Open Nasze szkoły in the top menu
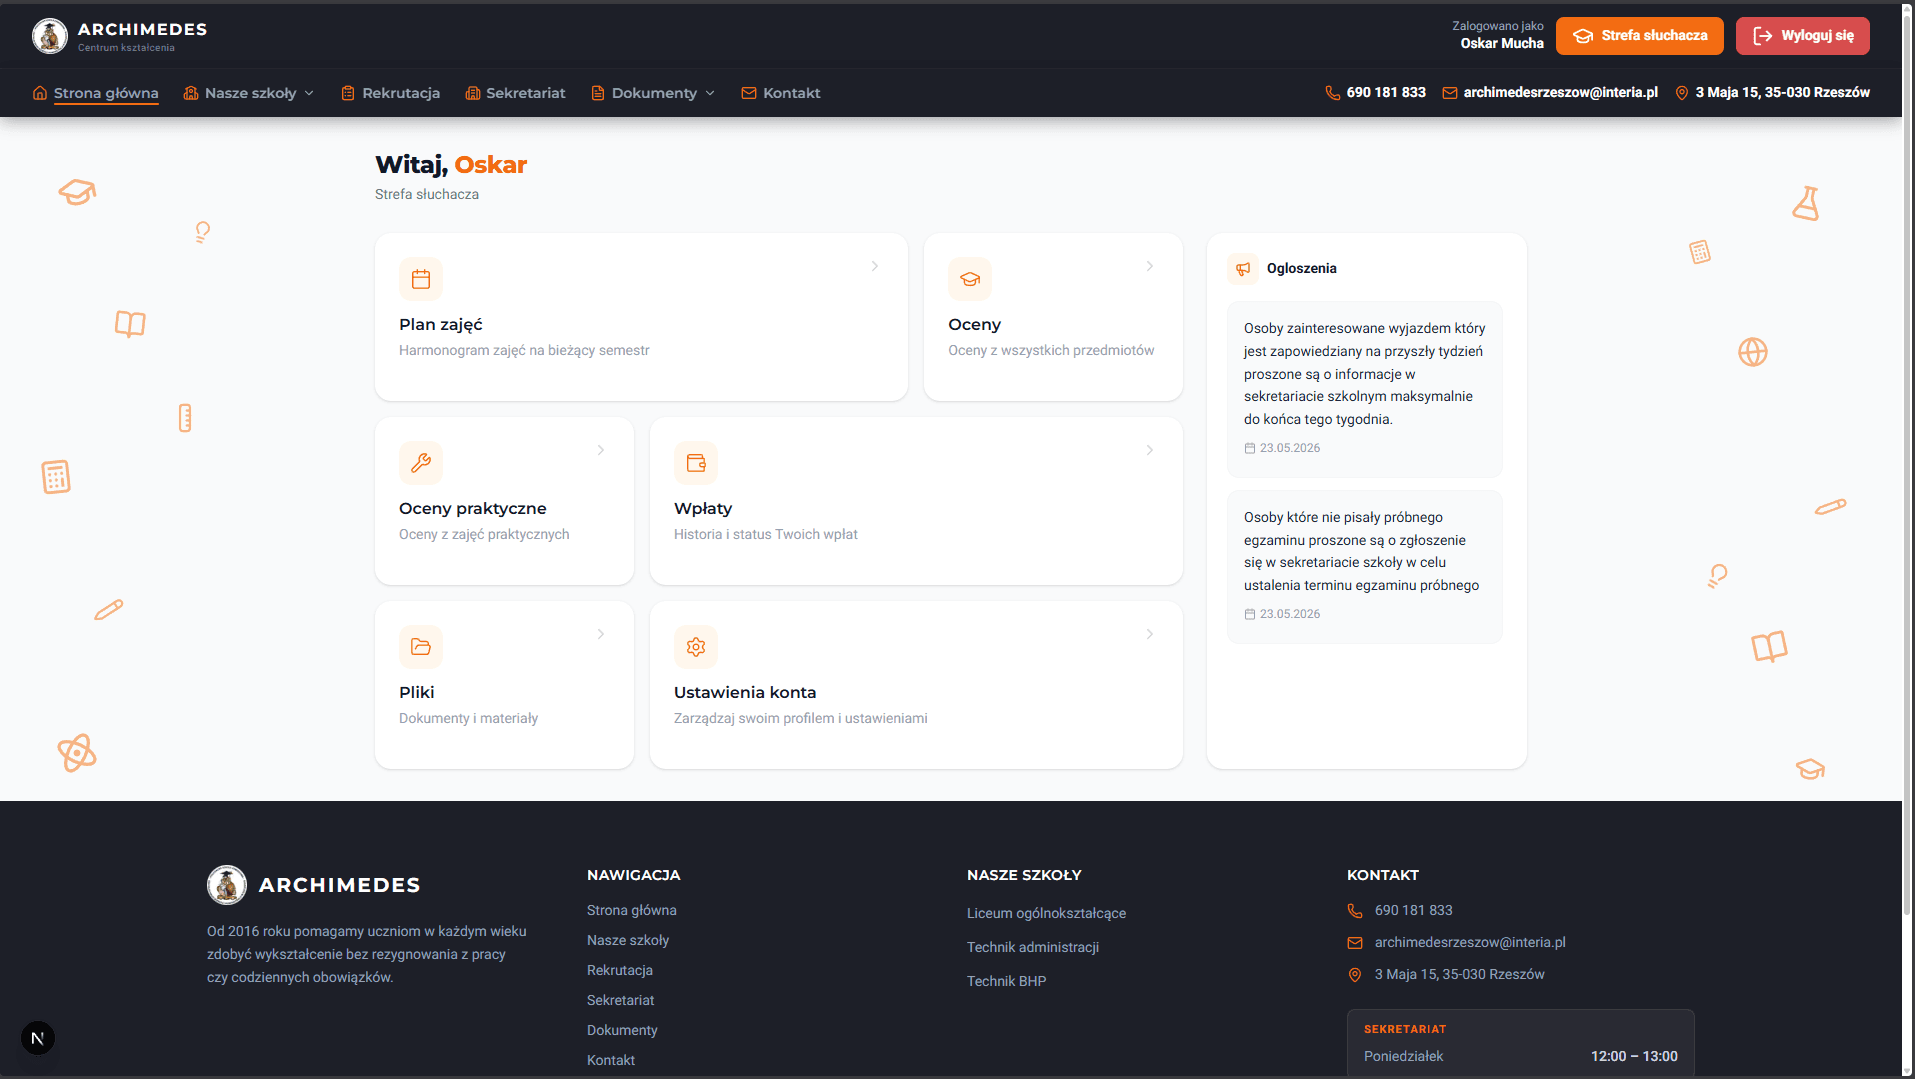The width and height of the screenshot is (1915, 1079). (250, 93)
